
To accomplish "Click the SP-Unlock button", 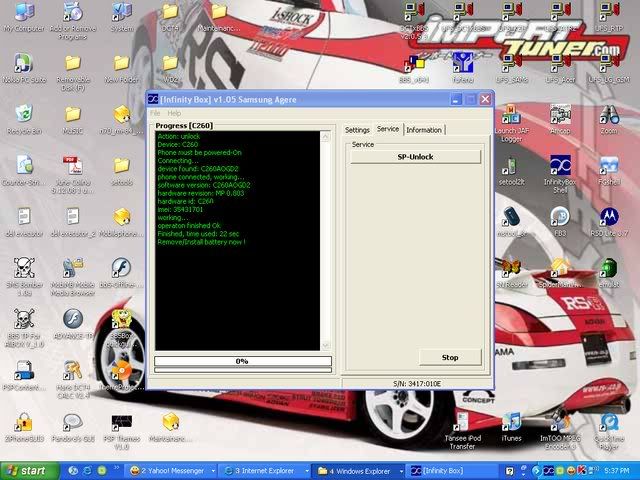I will click(416, 157).
